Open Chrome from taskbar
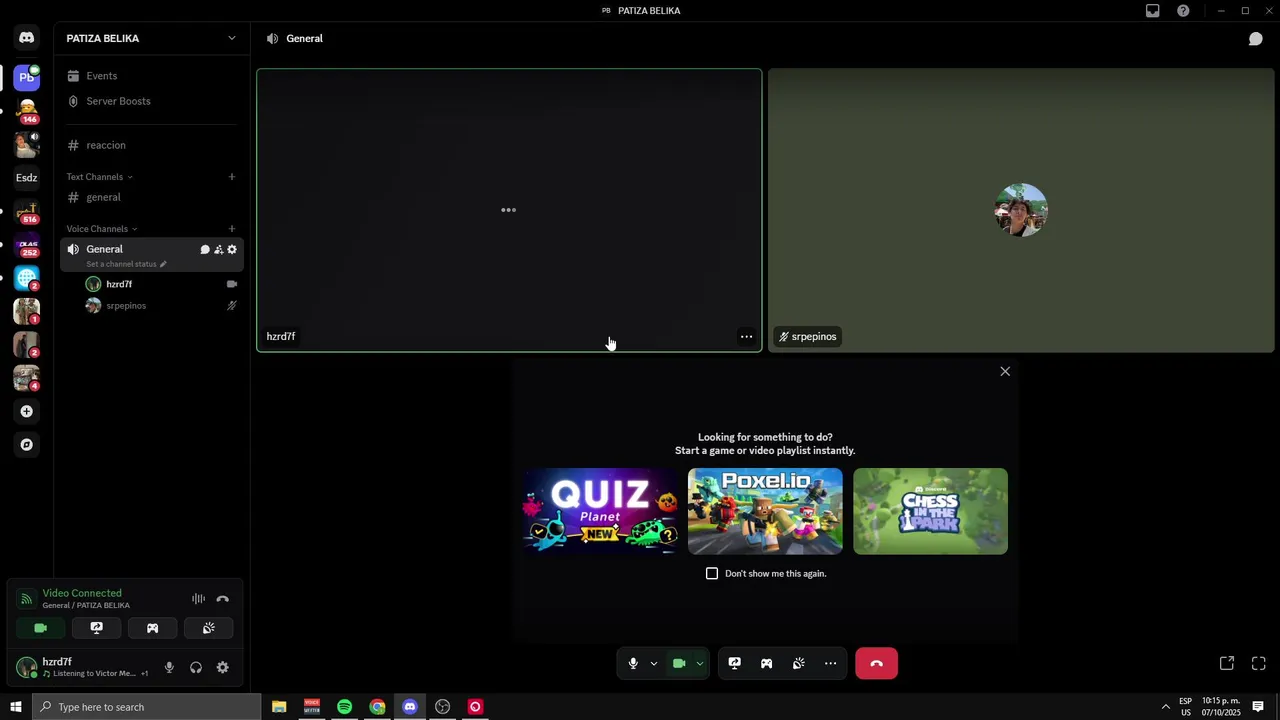Screen dimensions: 1280x720 377,707
